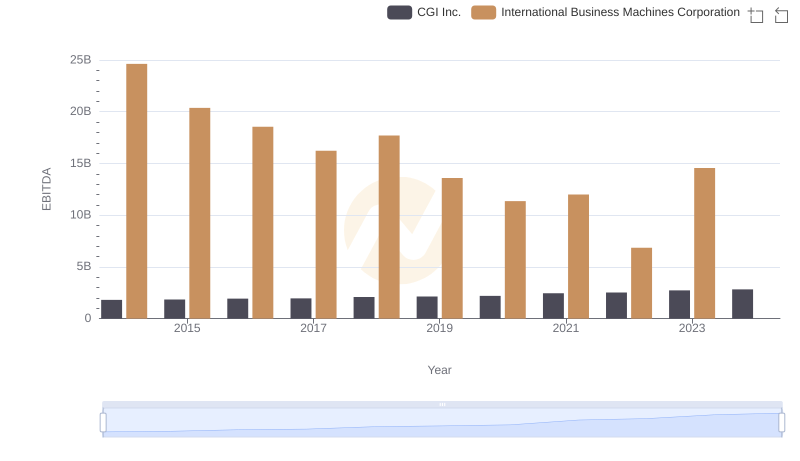This screenshot has width=800, height=461.
Task: Select the left handle of the range slider
Action: coord(103,423)
